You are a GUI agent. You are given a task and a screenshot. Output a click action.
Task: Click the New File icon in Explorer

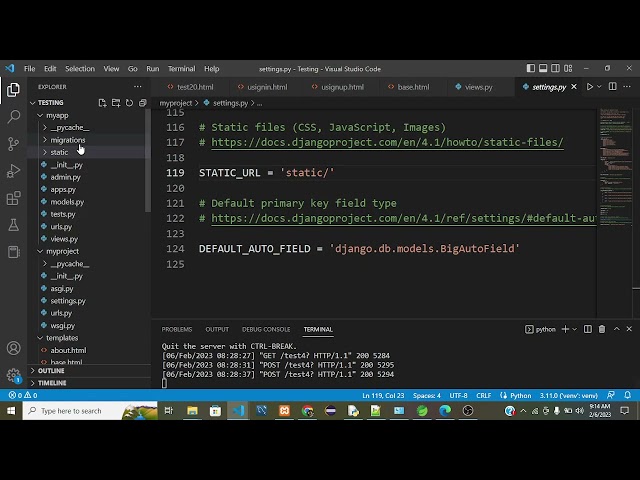pos(102,103)
